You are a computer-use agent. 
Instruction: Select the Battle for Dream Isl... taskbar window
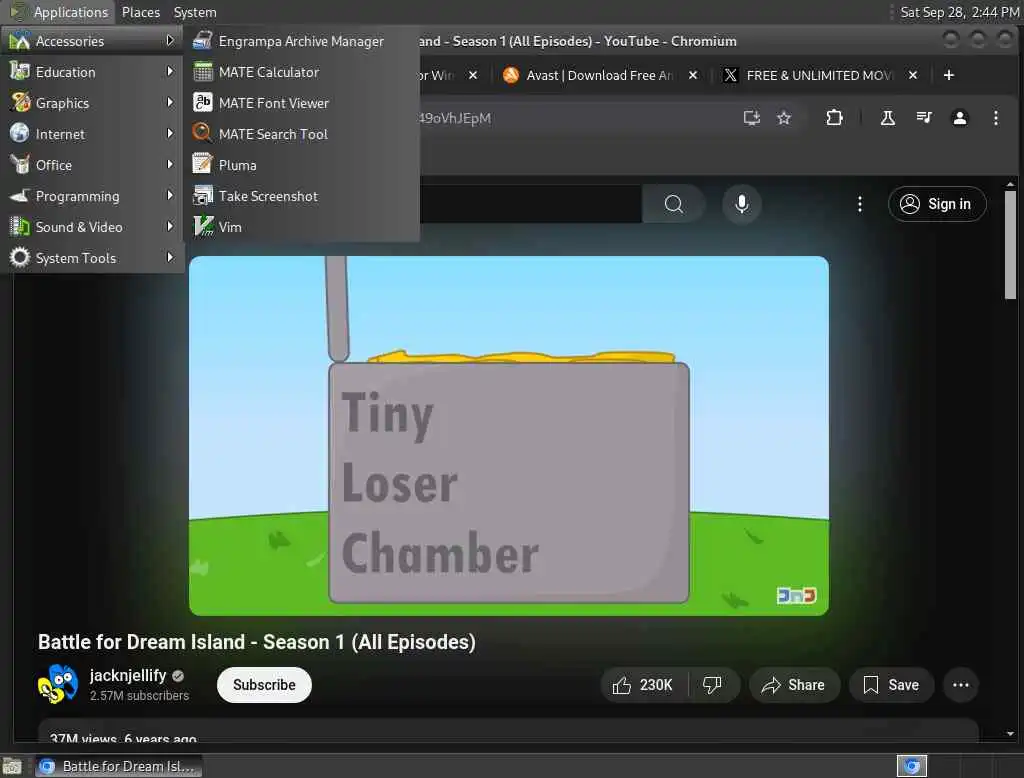[x=119, y=766]
